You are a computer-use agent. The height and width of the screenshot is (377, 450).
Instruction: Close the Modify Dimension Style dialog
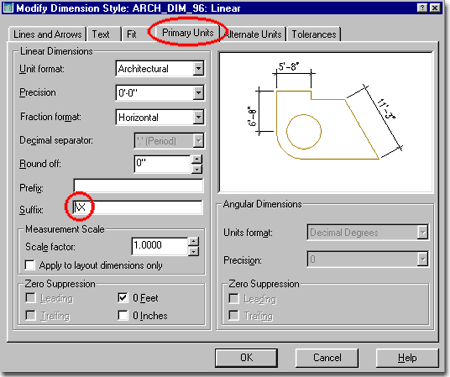coord(435,8)
